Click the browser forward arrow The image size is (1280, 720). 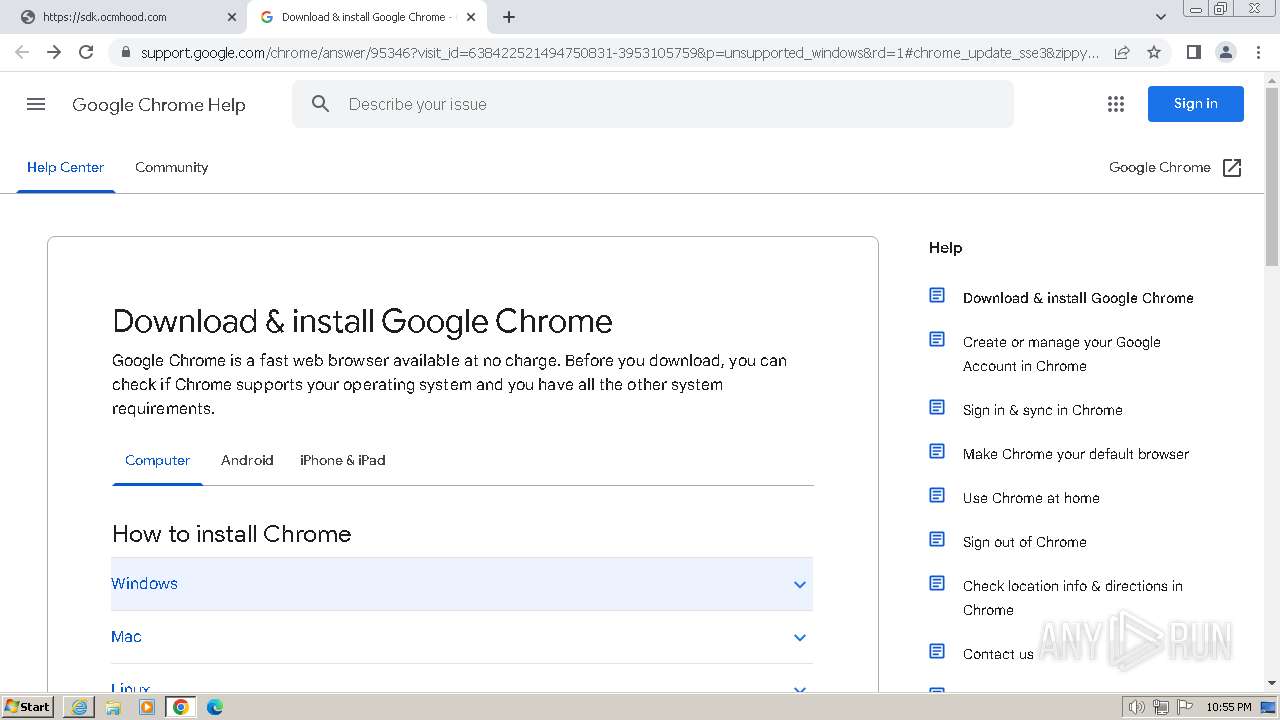point(54,52)
